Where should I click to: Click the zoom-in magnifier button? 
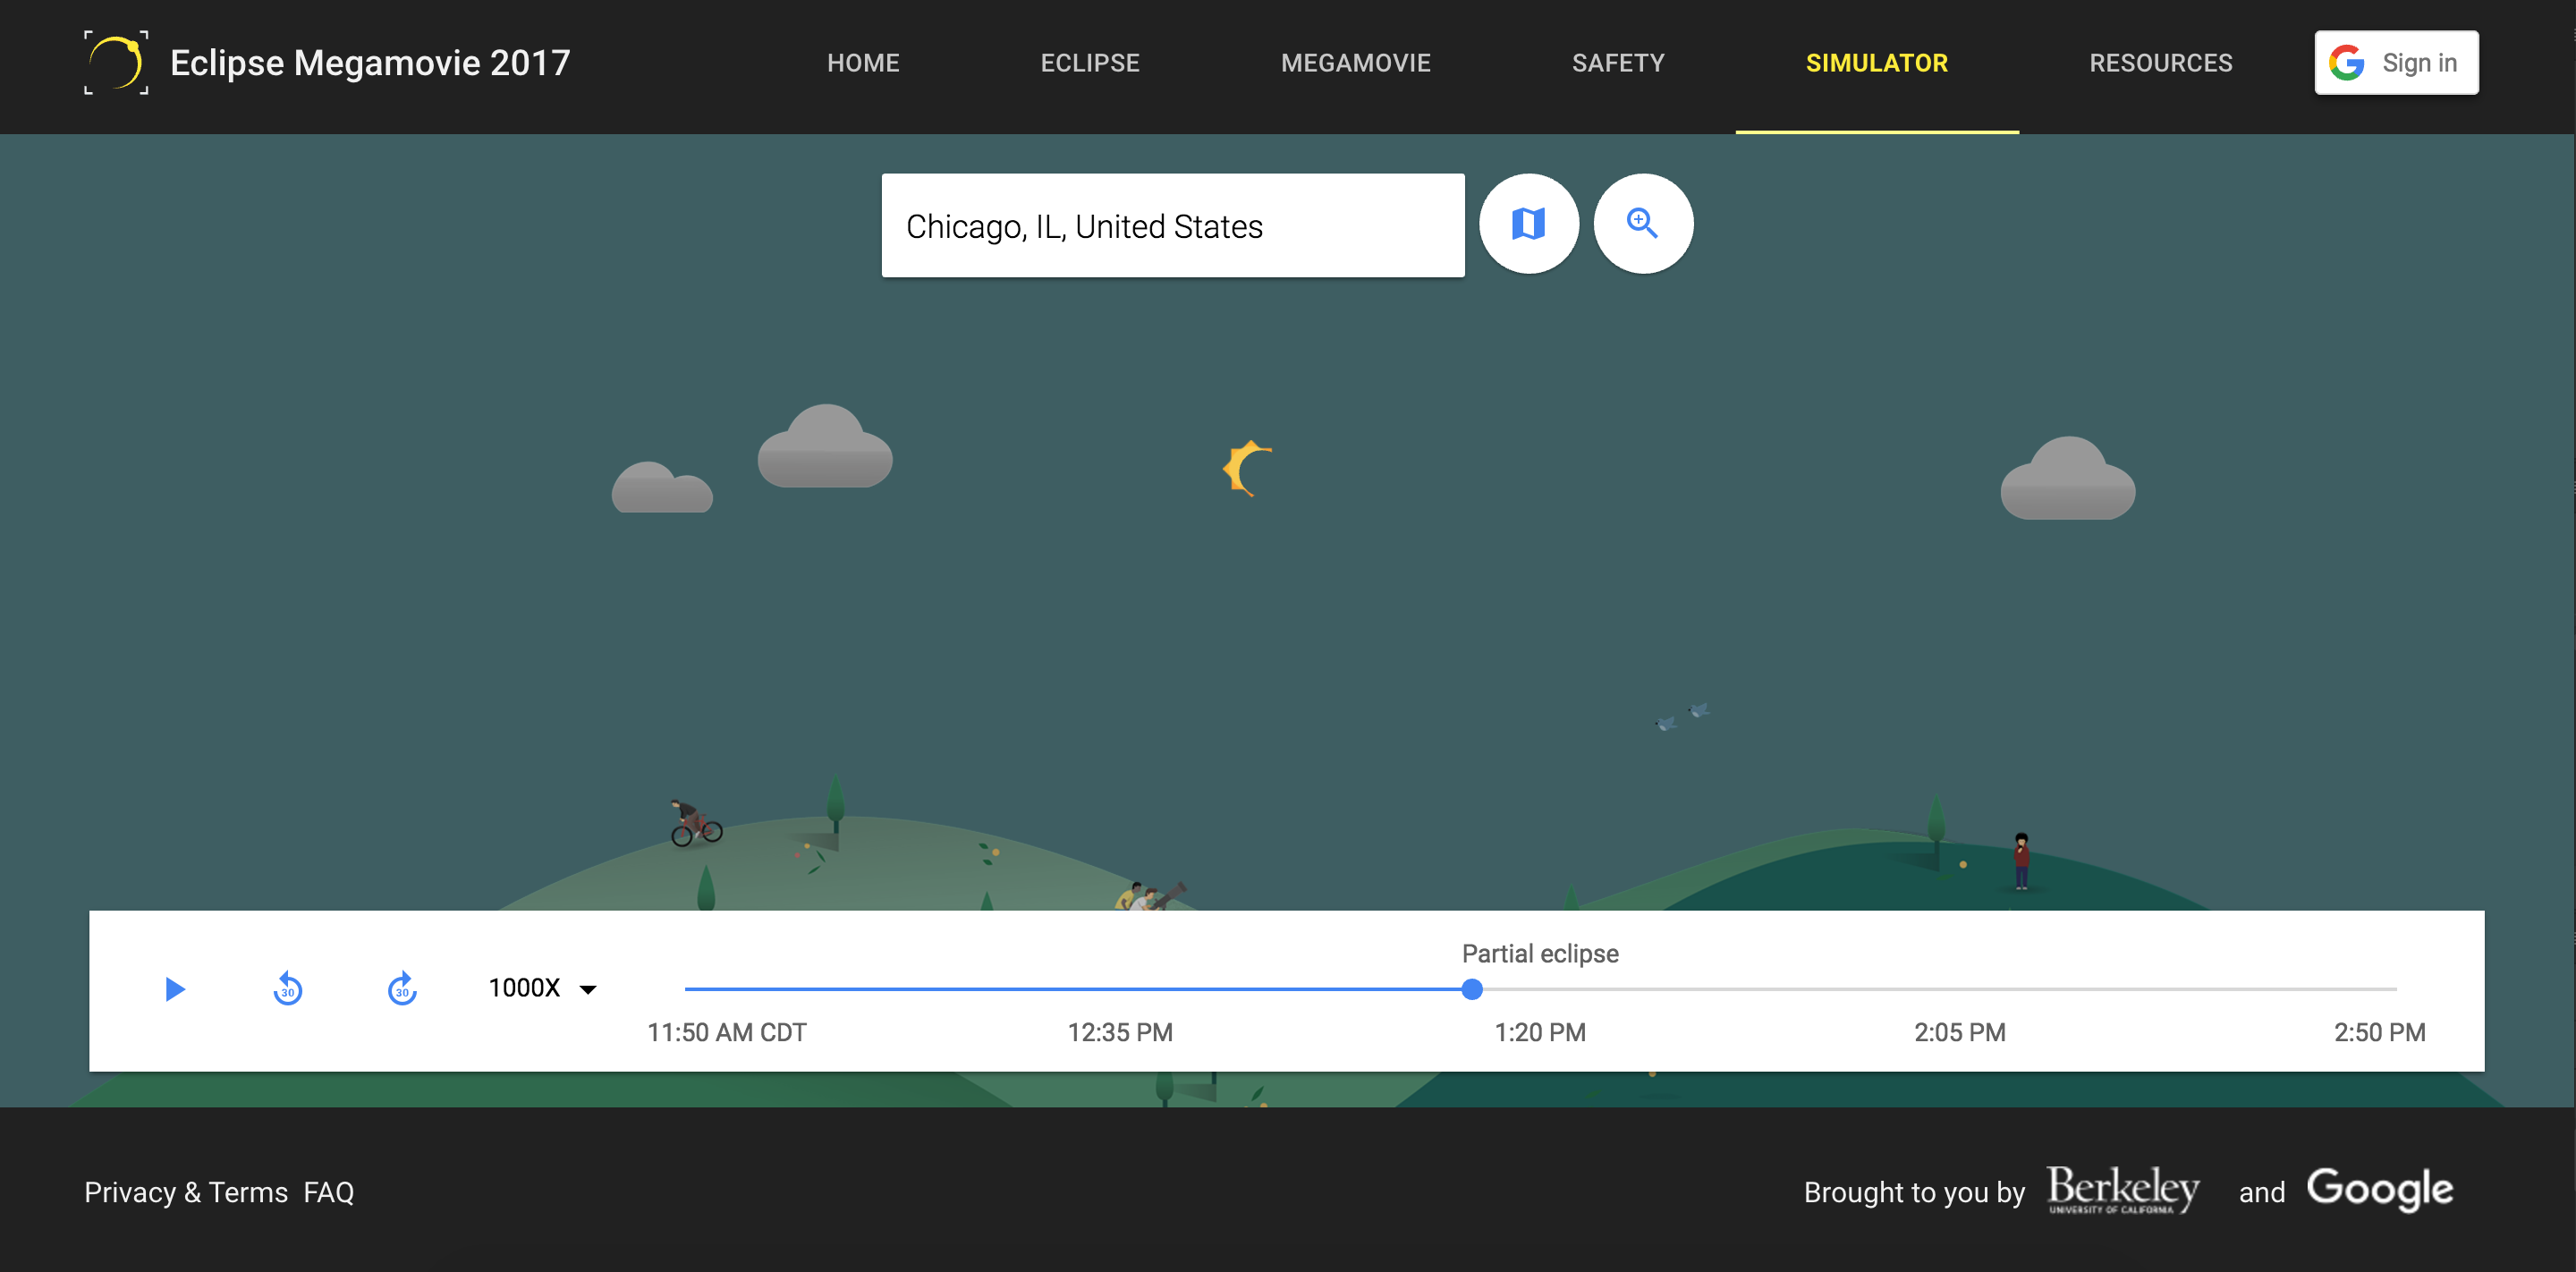[1642, 223]
